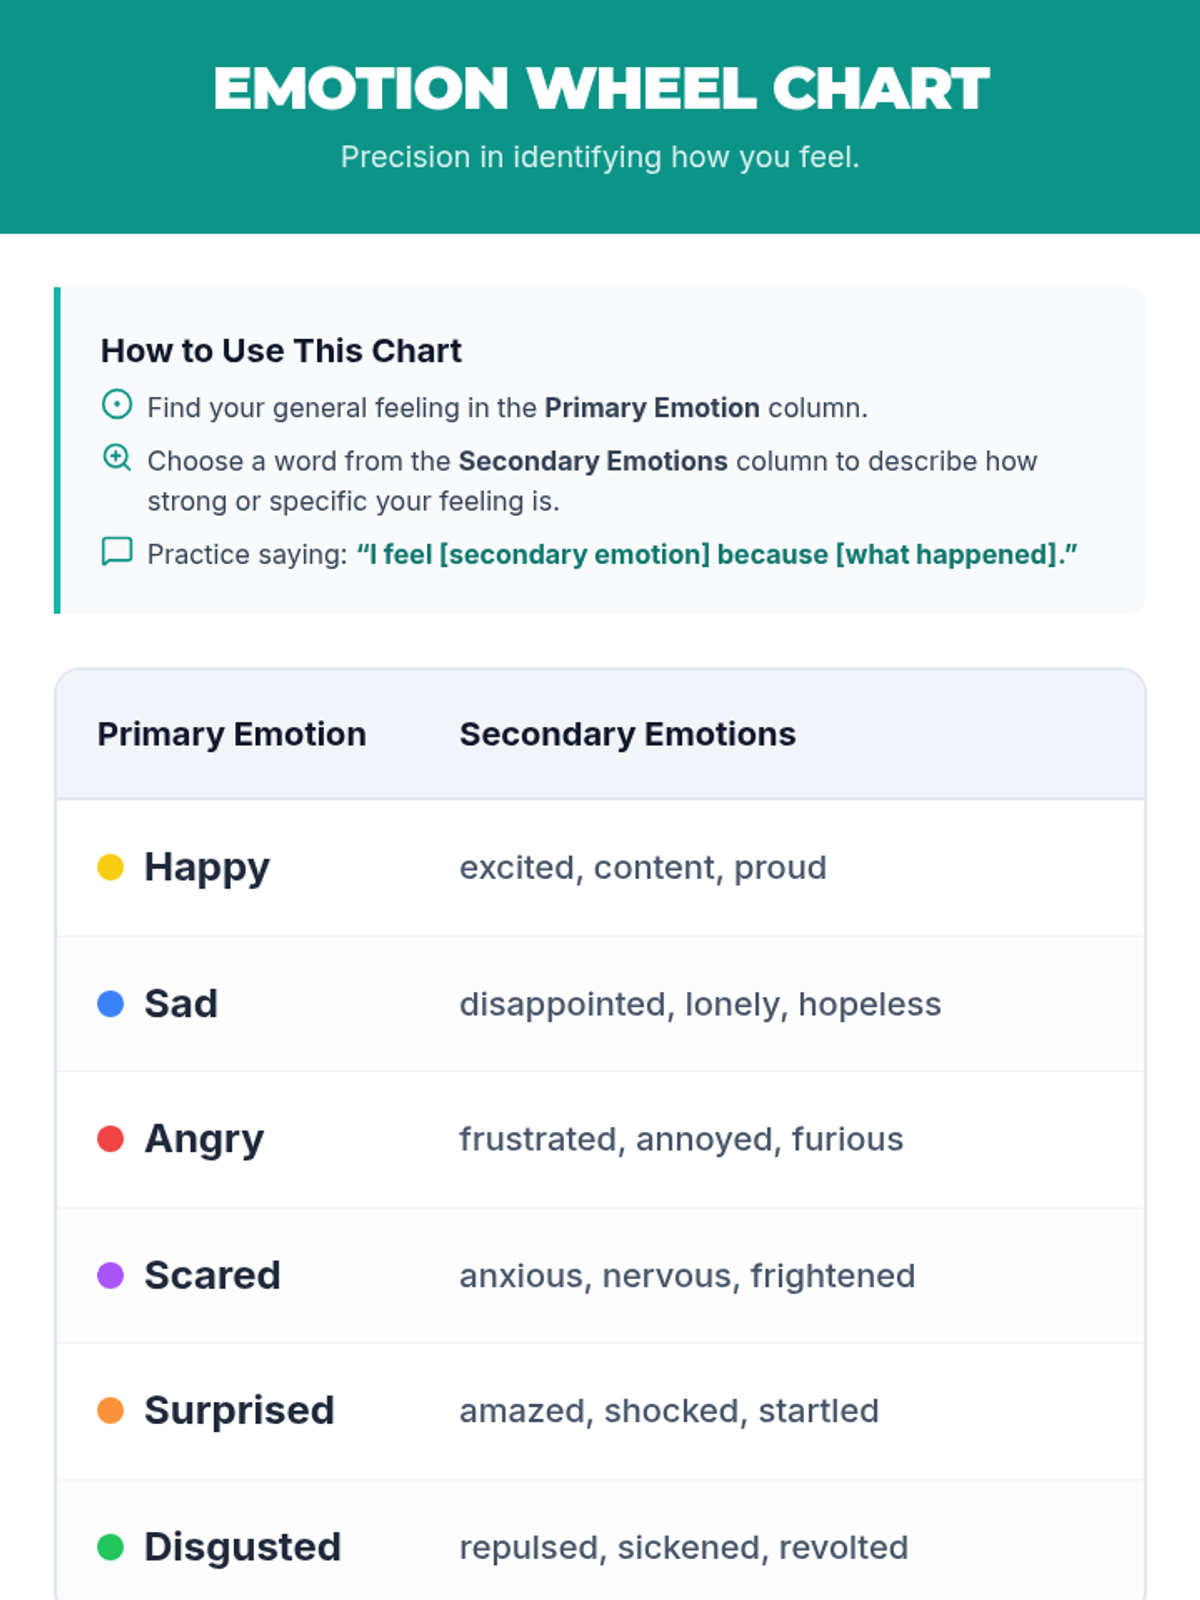Click the speech bubble icon
Screen dimensions: 1200x1600
click(117, 551)
